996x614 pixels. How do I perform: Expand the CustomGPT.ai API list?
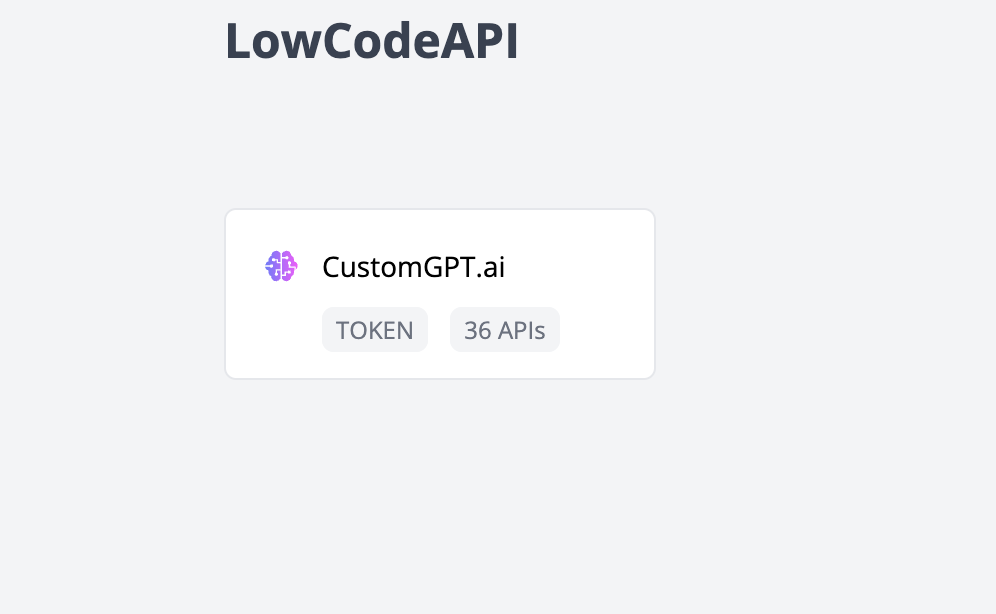click(x=505, y=329)
